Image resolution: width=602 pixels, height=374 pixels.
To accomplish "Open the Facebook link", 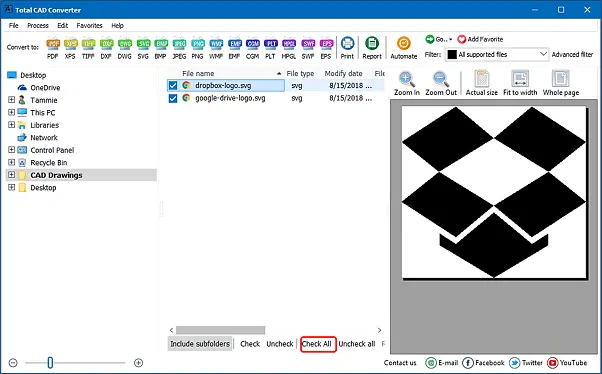I will (483, 362).
